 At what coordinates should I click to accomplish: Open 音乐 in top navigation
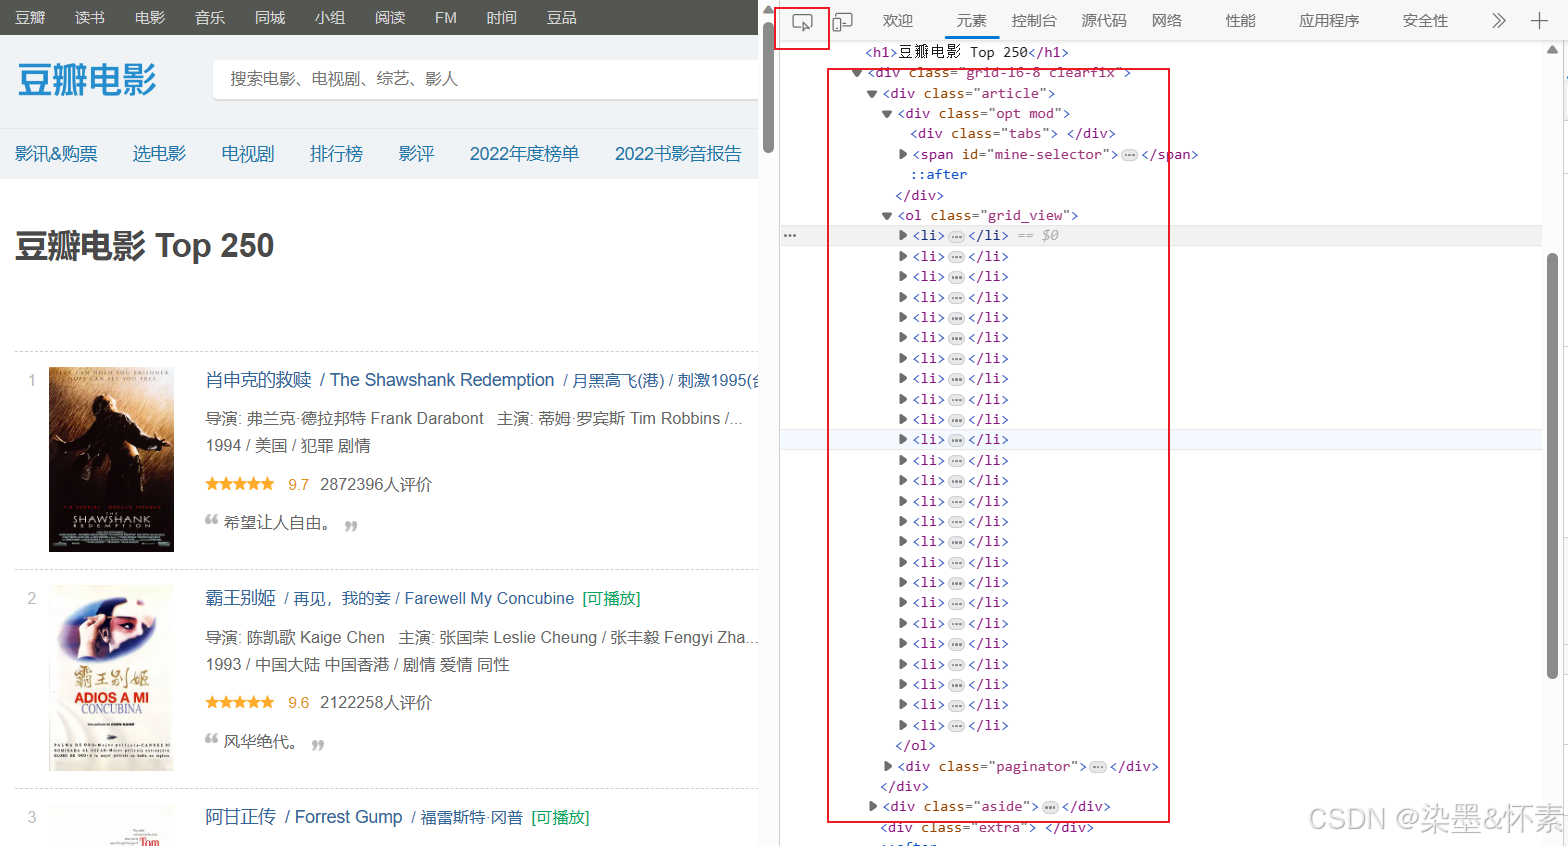210,17
